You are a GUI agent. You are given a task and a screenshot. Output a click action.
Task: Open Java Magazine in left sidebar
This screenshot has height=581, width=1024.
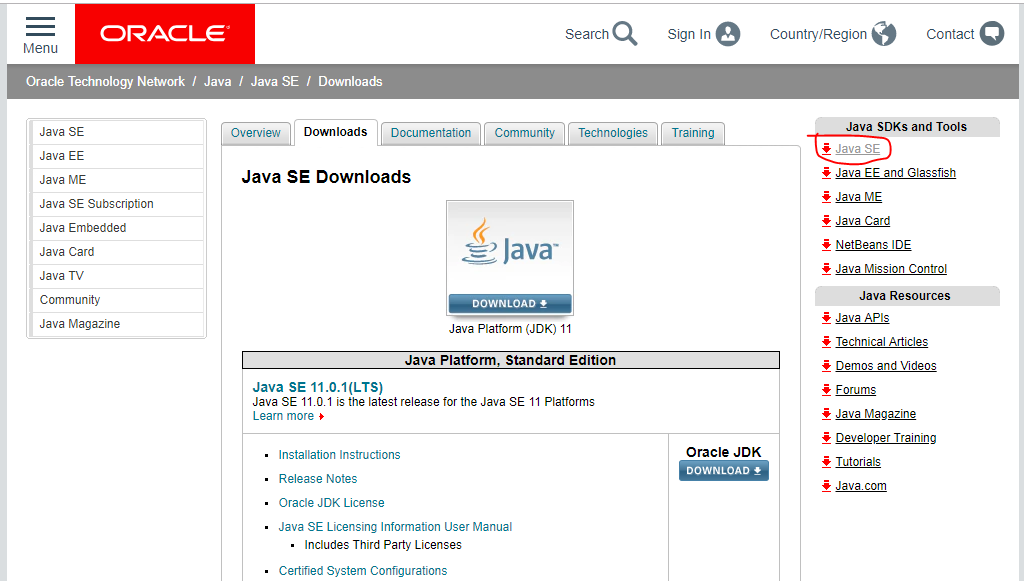(118, 324)
